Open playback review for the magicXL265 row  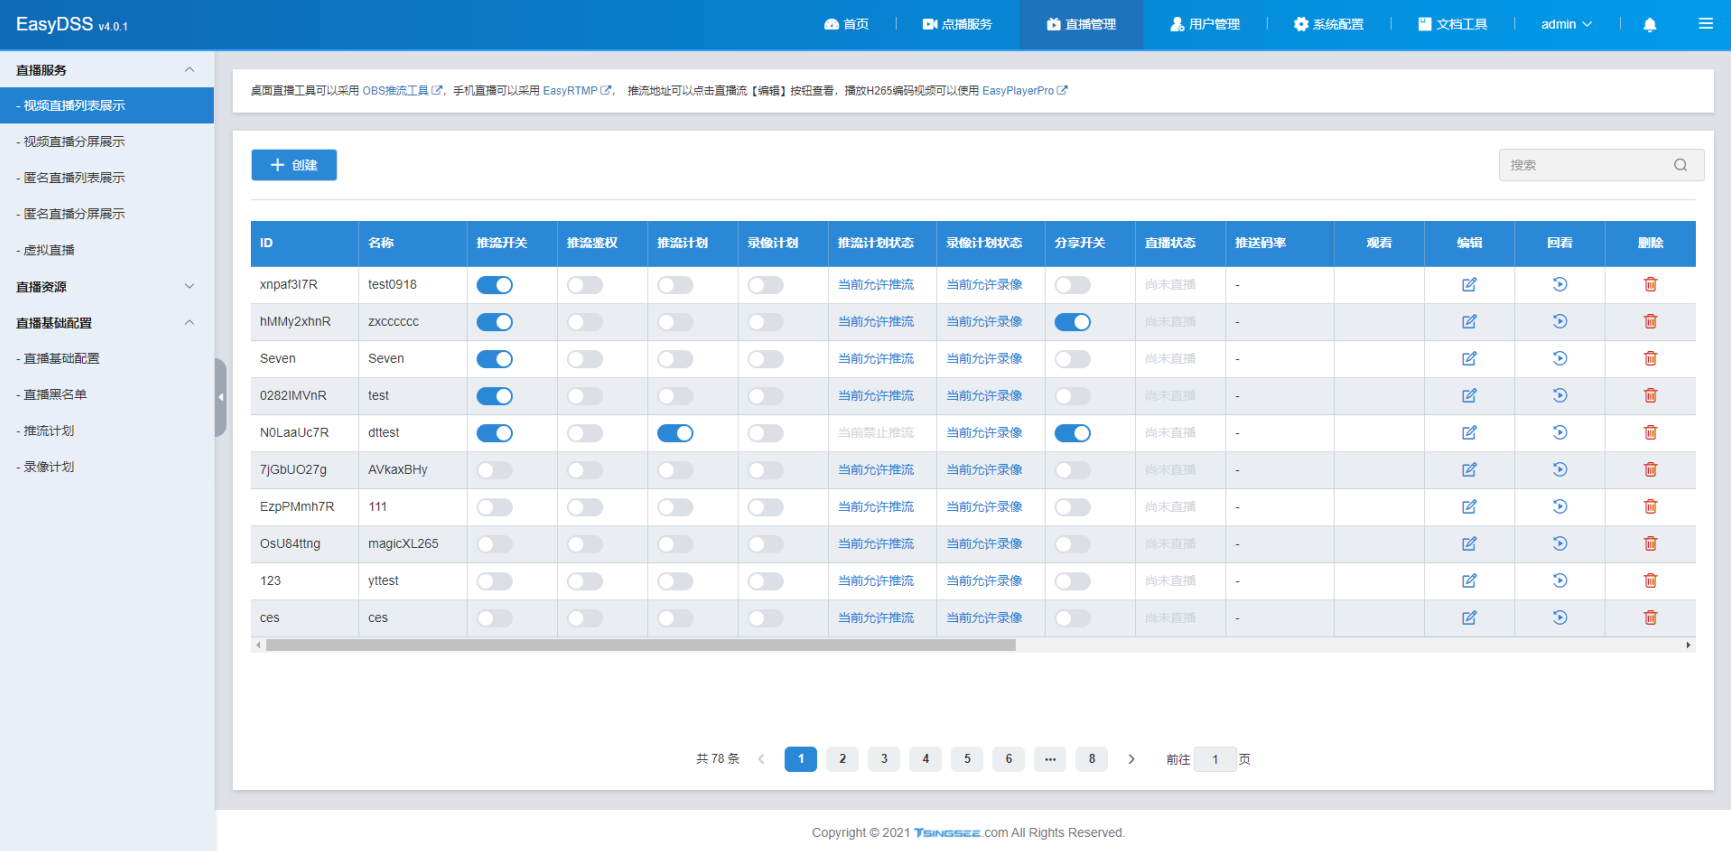(1560, 544)
